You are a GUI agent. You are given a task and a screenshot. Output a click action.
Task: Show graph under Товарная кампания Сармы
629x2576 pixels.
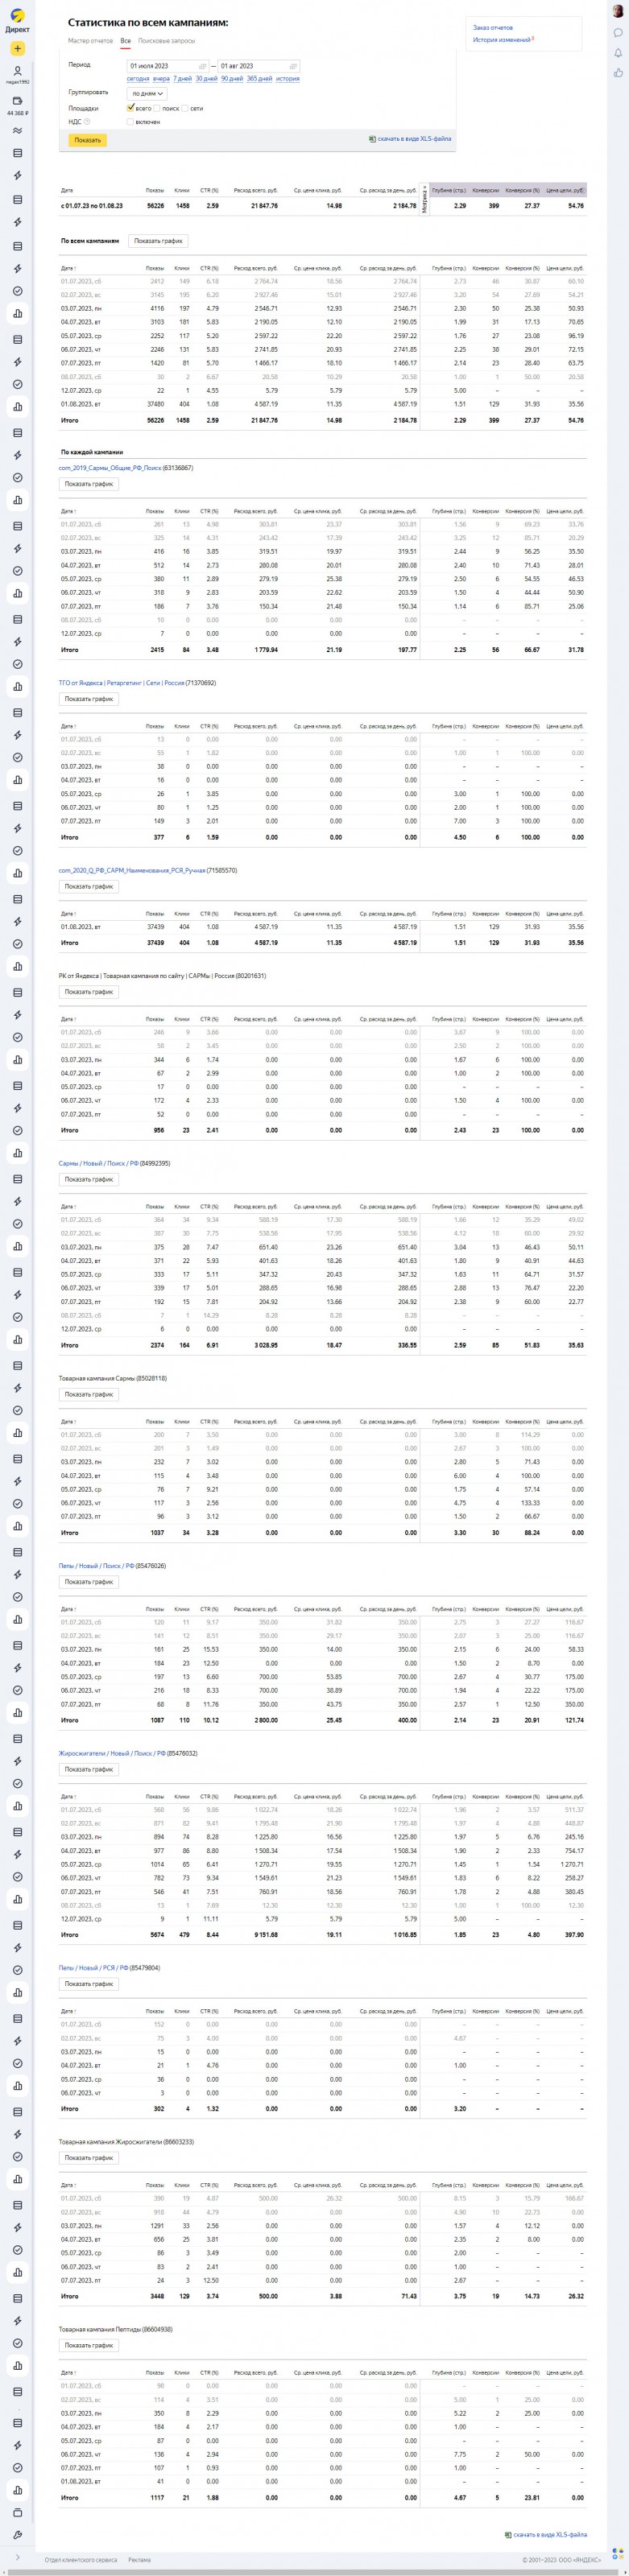(x=89, y=1394)
